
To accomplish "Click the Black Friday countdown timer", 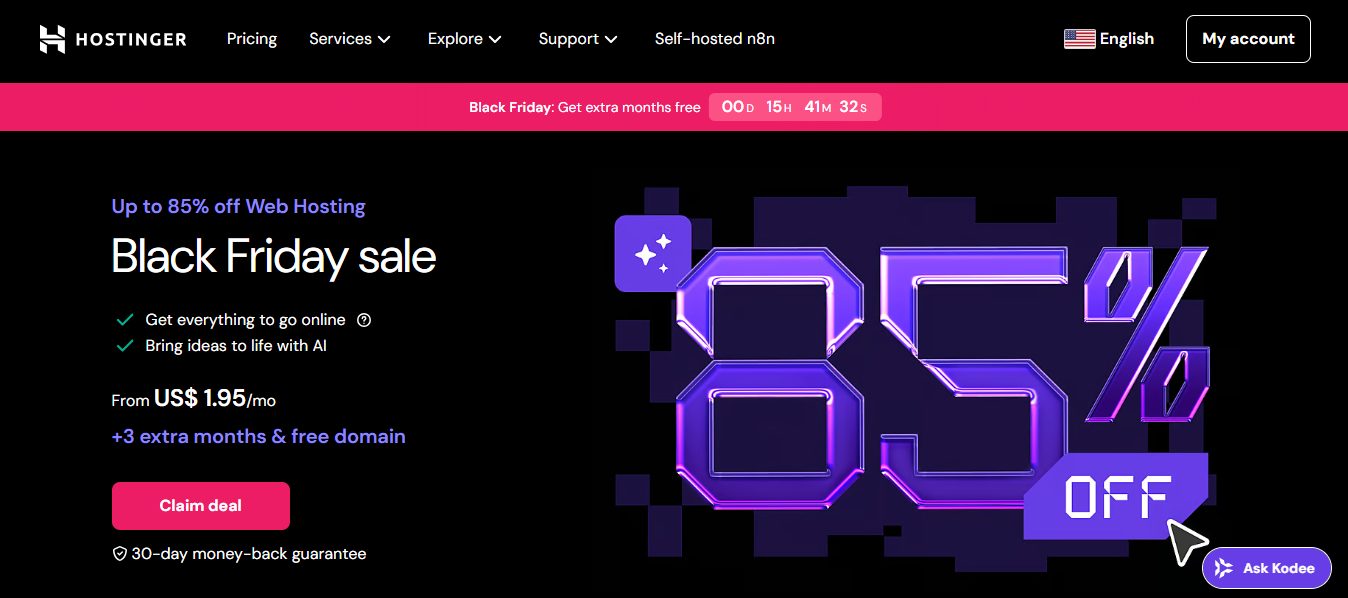I will tap(795, 107).
